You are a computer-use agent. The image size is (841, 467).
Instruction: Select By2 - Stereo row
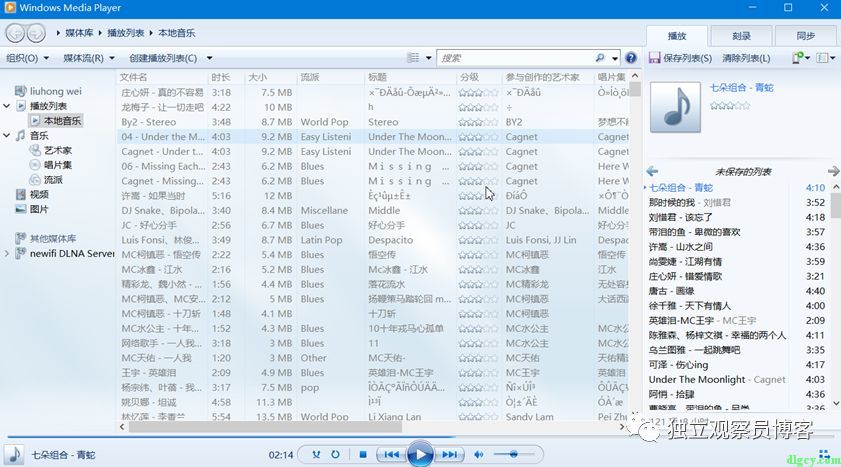tap(373, 122)
